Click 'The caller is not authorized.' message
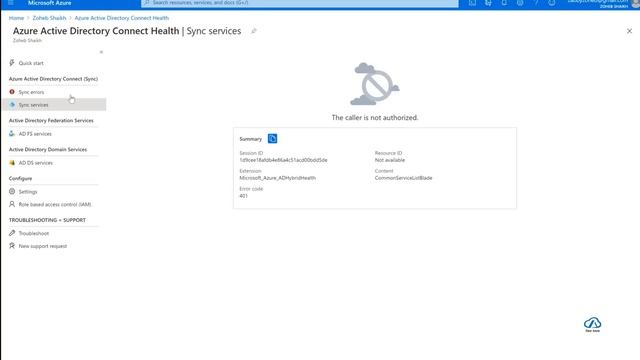 pyautogui.click(x=375, y=118)
